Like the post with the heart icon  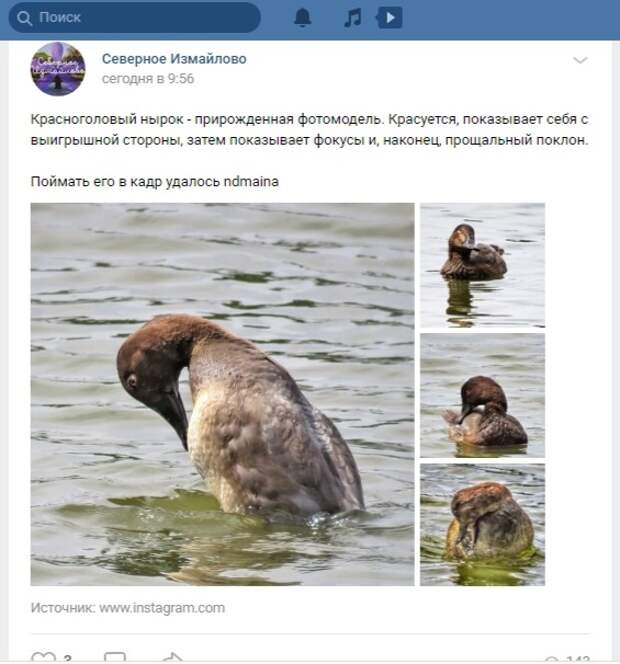44,658
